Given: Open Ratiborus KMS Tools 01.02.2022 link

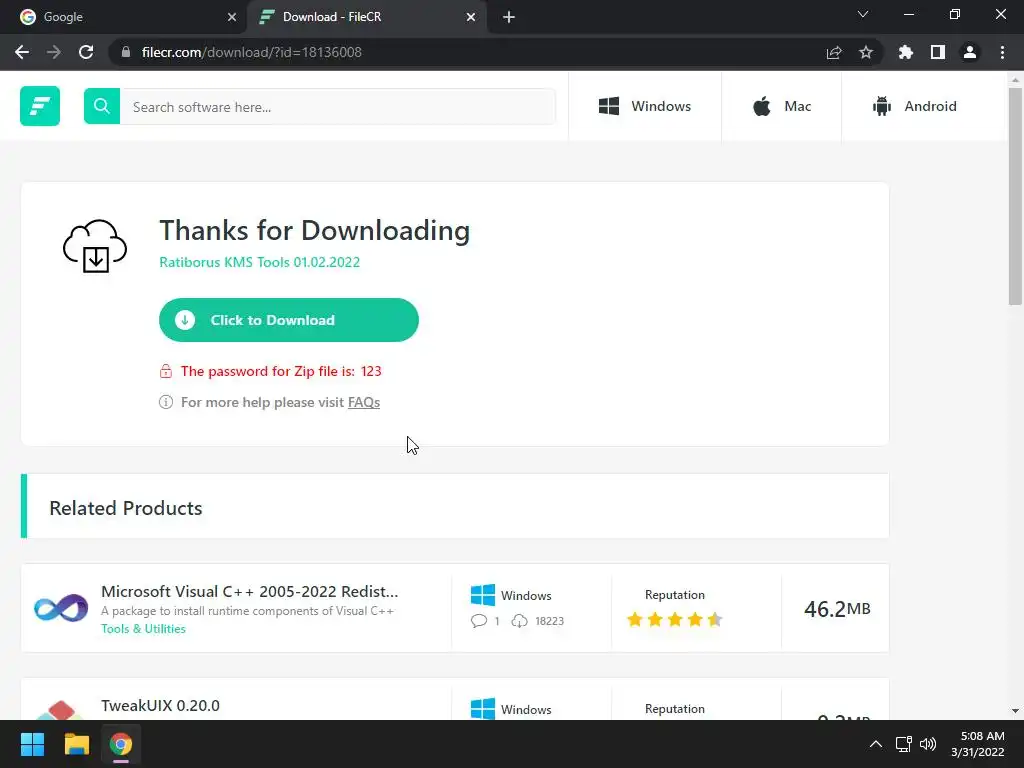Looking at the screenshot, I should pos(259,262).
